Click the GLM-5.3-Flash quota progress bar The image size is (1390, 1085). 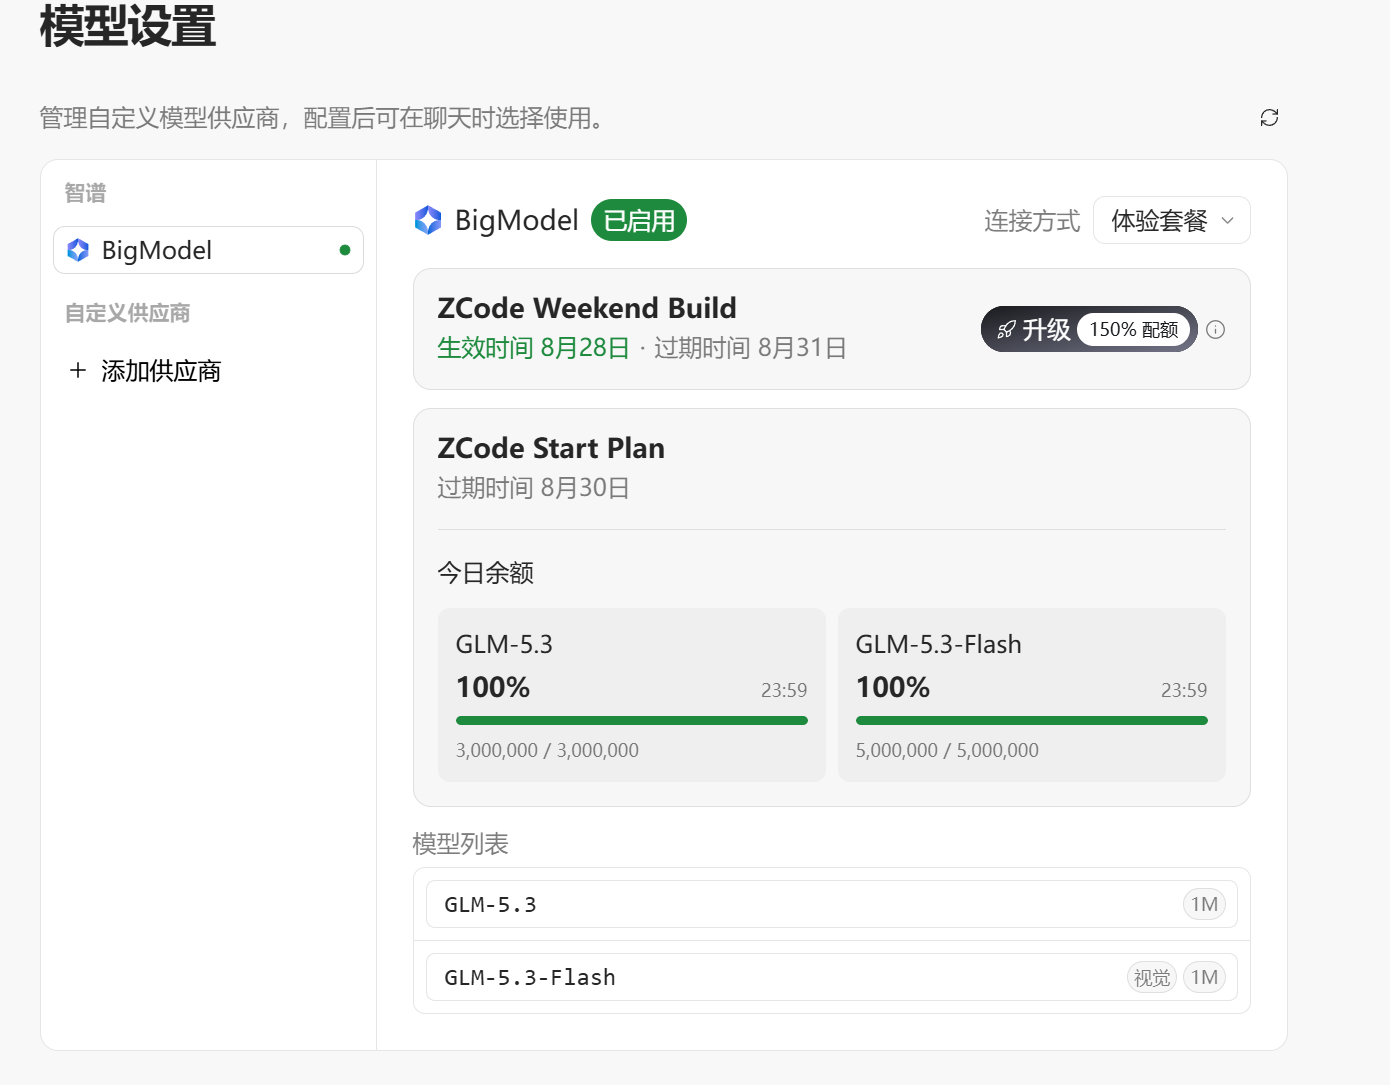pyautogui.click(x=1032, y=720)
